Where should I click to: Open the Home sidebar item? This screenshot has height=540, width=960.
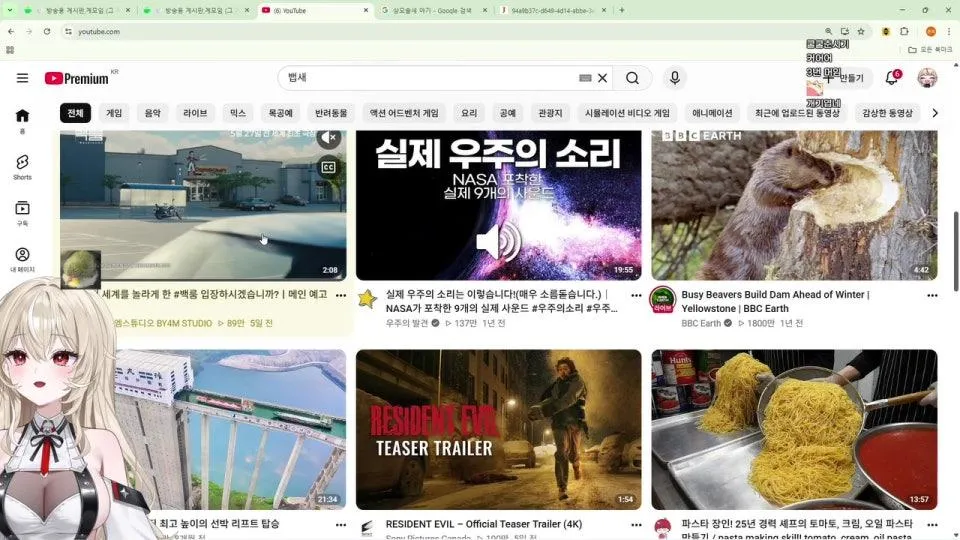click(22, 121)
